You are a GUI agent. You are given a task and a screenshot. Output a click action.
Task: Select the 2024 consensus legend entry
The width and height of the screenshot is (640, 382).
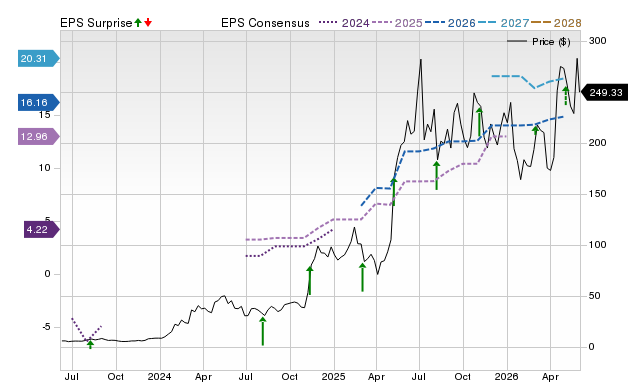click(x=344, y=23)
